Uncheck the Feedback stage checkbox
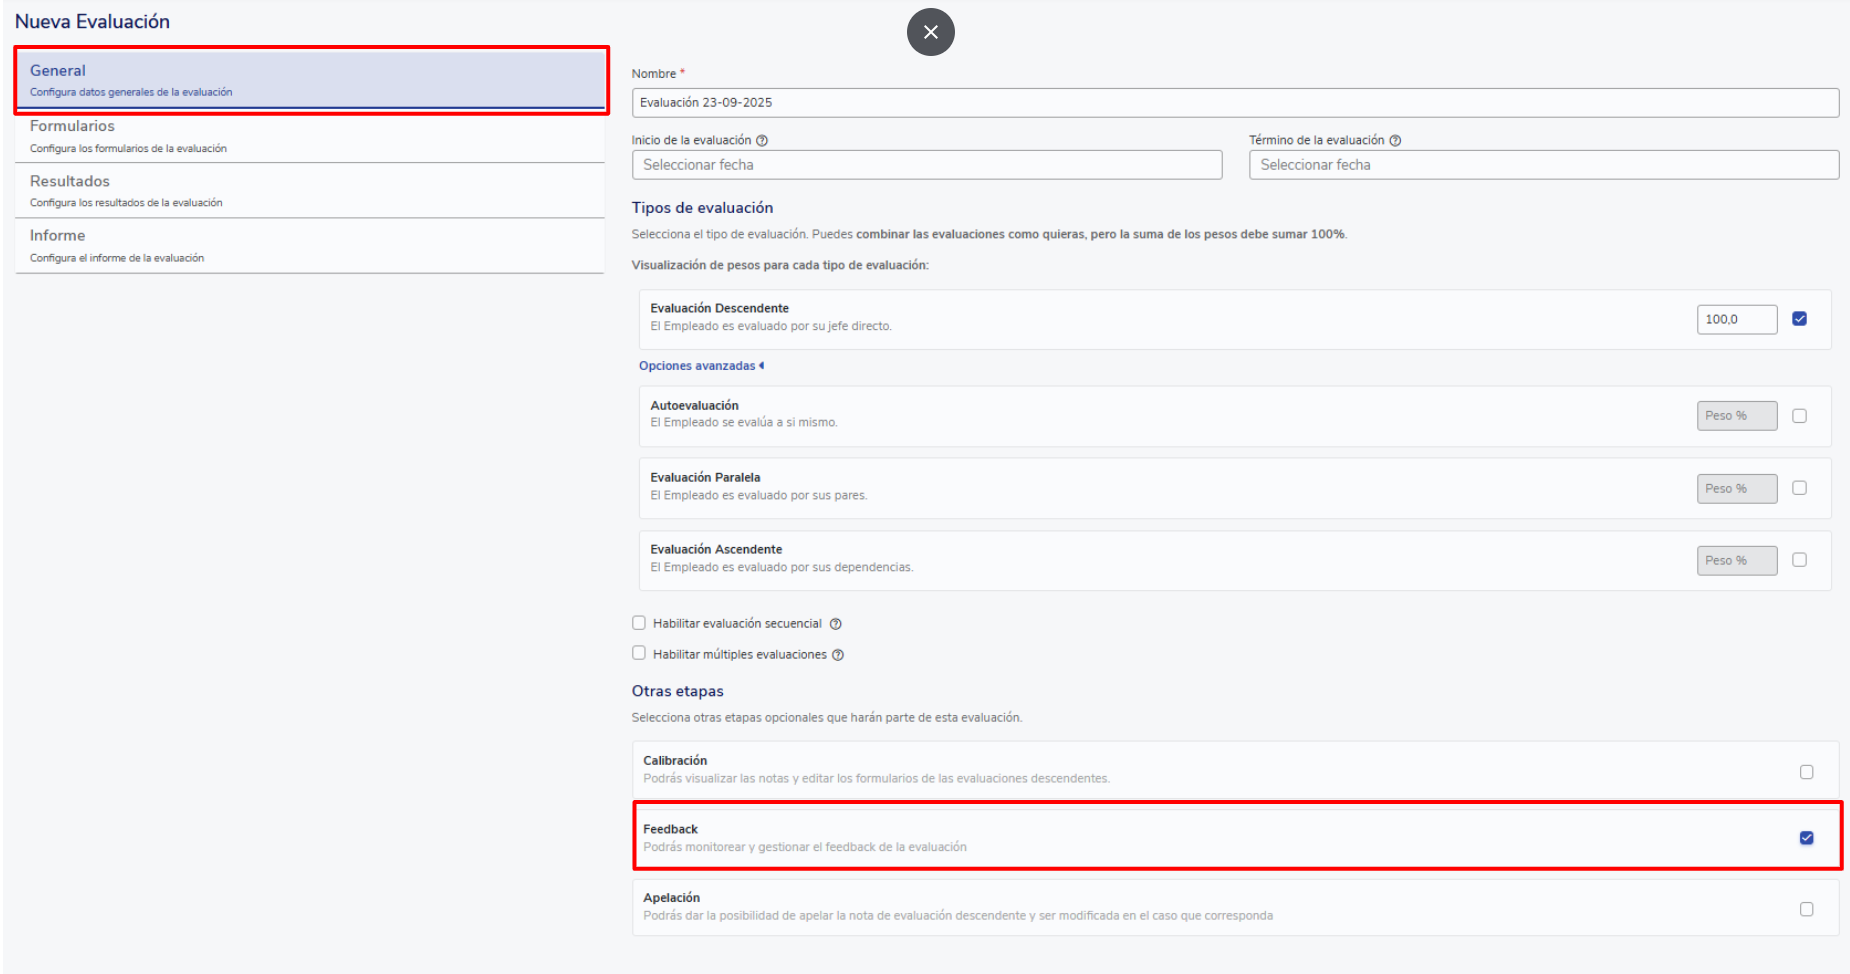The height and width of the screenshot is (974, 1850). (x=1806, y=838)
